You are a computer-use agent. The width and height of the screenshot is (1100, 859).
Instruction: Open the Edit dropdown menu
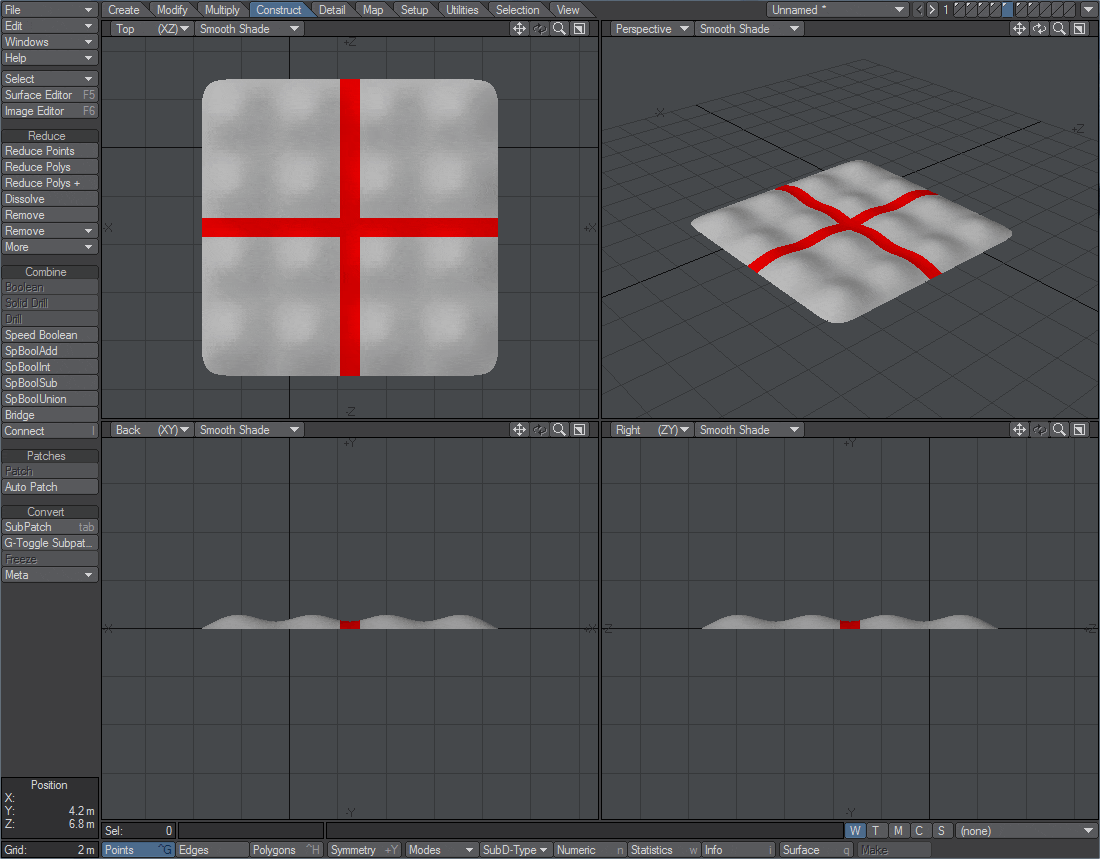click(x=49, y=26)
